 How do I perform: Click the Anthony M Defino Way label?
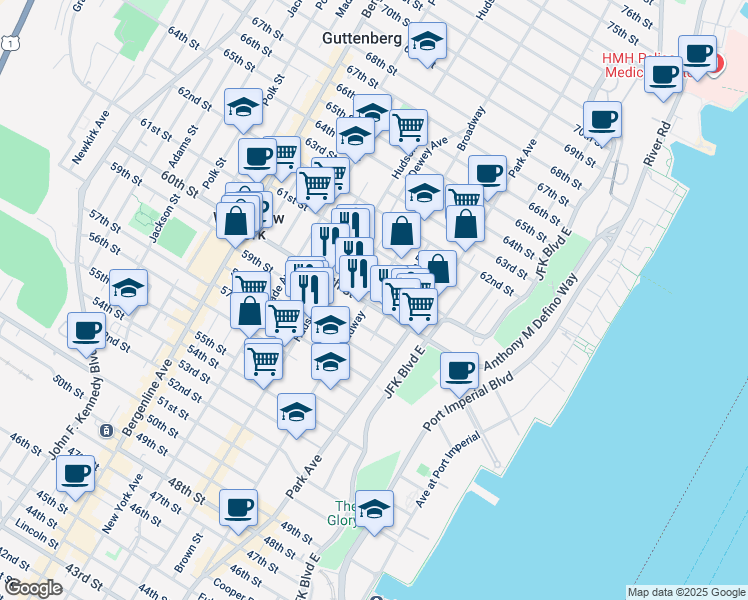coord(531,321)
